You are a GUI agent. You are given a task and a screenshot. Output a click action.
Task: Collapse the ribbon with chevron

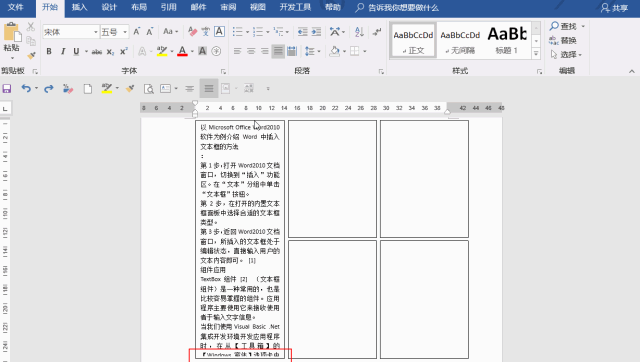coord(632,71)
